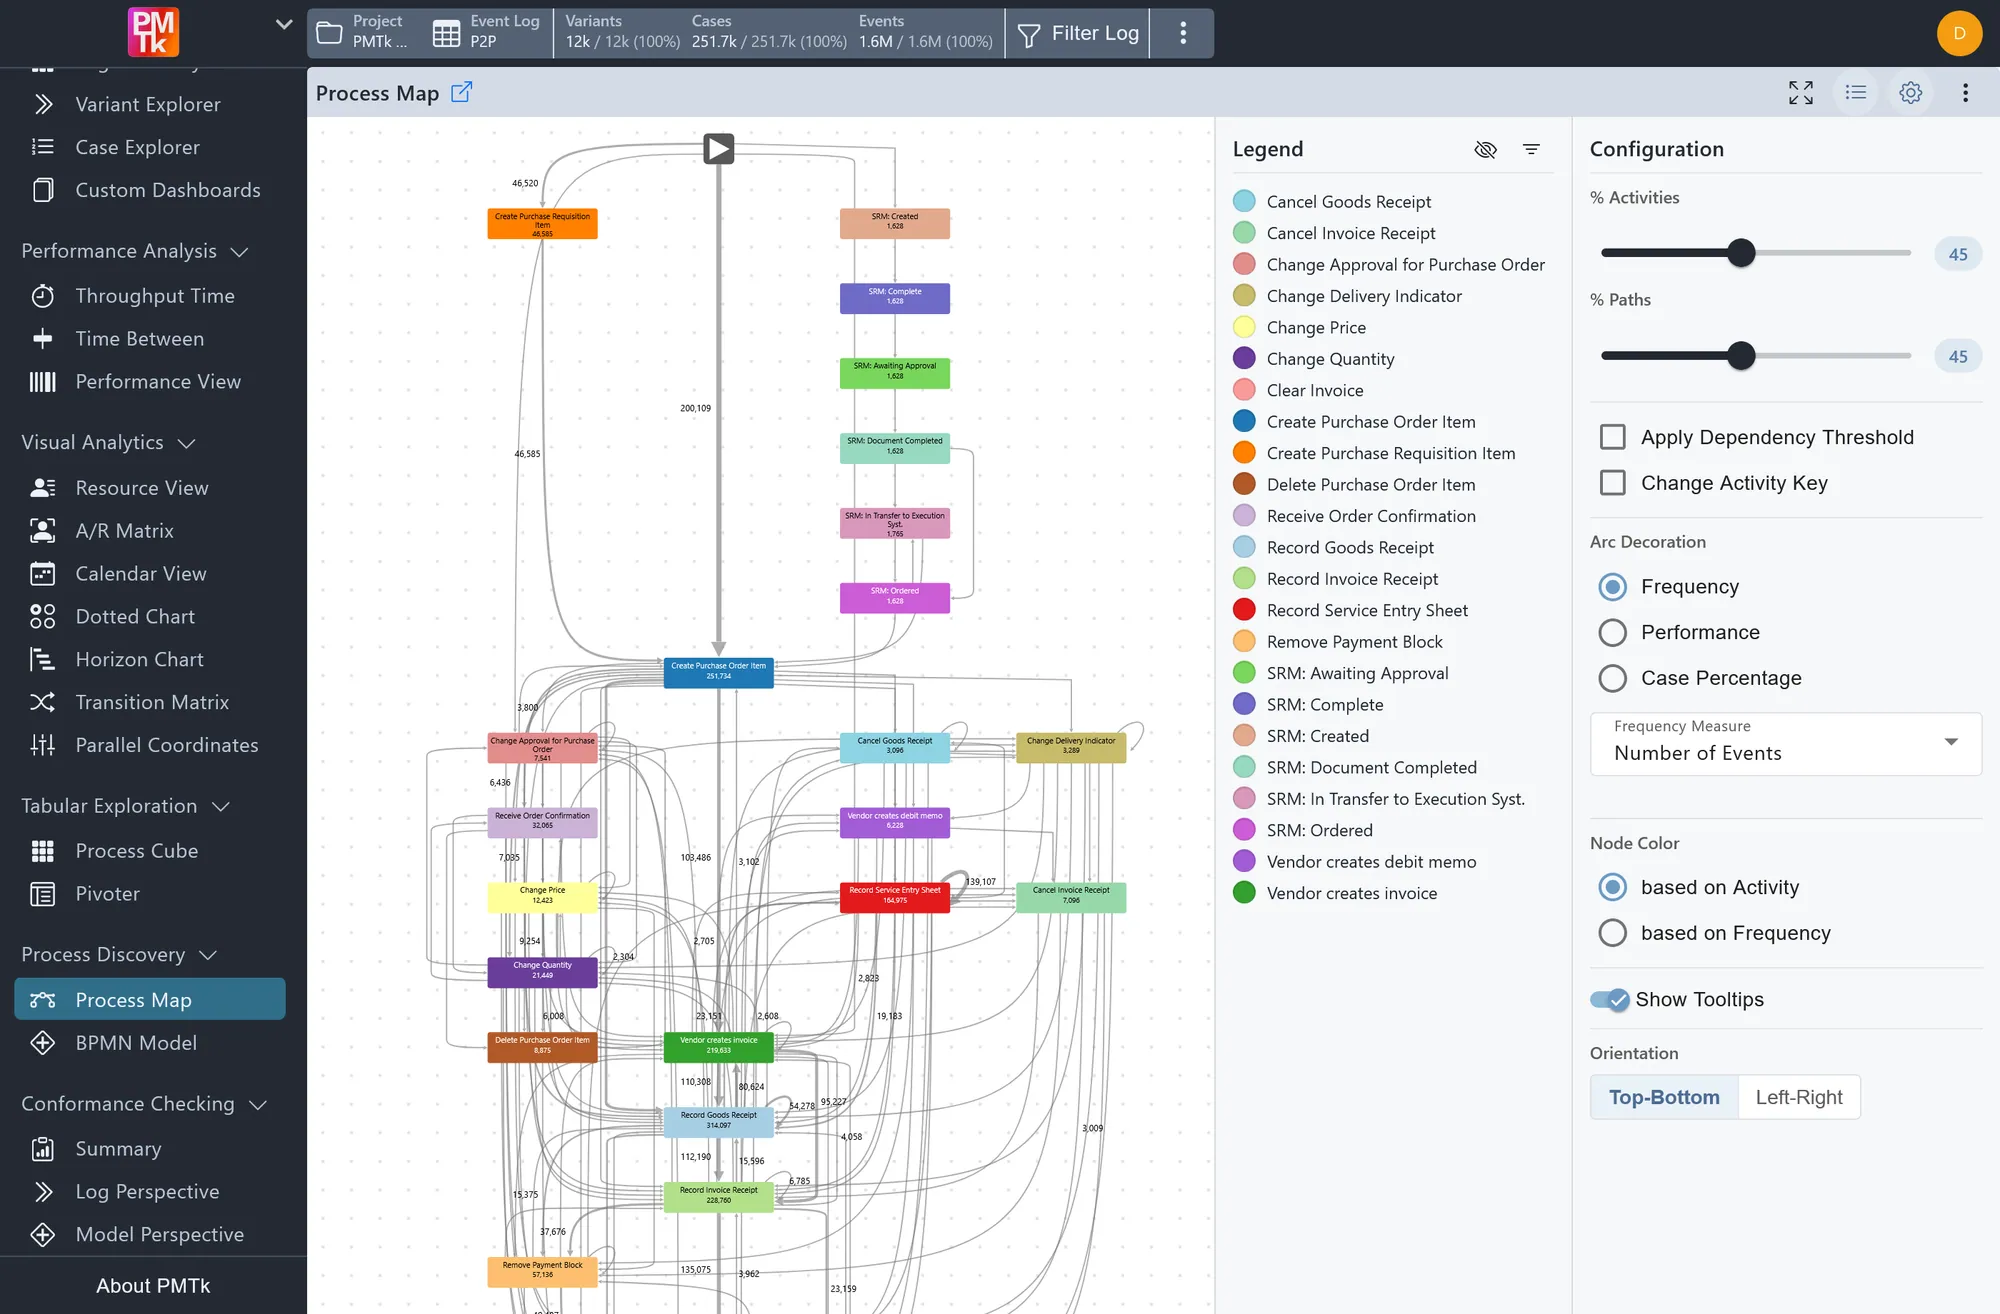Click the legend filter icon
The width and height of the screenshot is (2000, 1314).
pos(1531,149)
